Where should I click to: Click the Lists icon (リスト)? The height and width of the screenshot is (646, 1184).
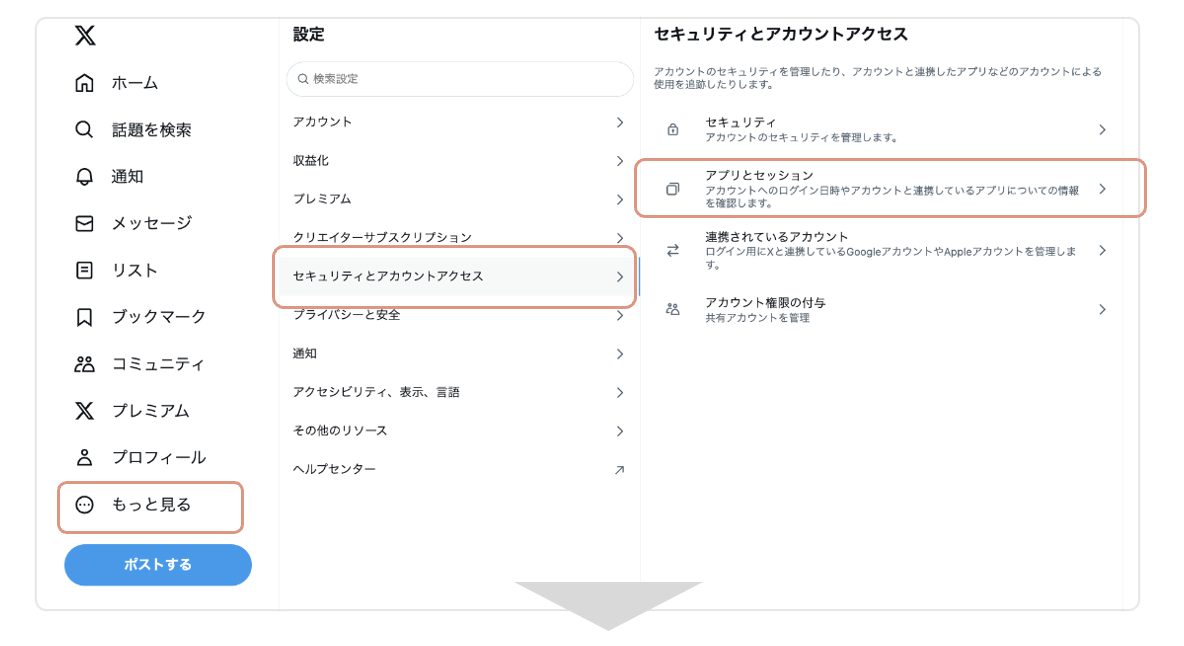(85, 270)
